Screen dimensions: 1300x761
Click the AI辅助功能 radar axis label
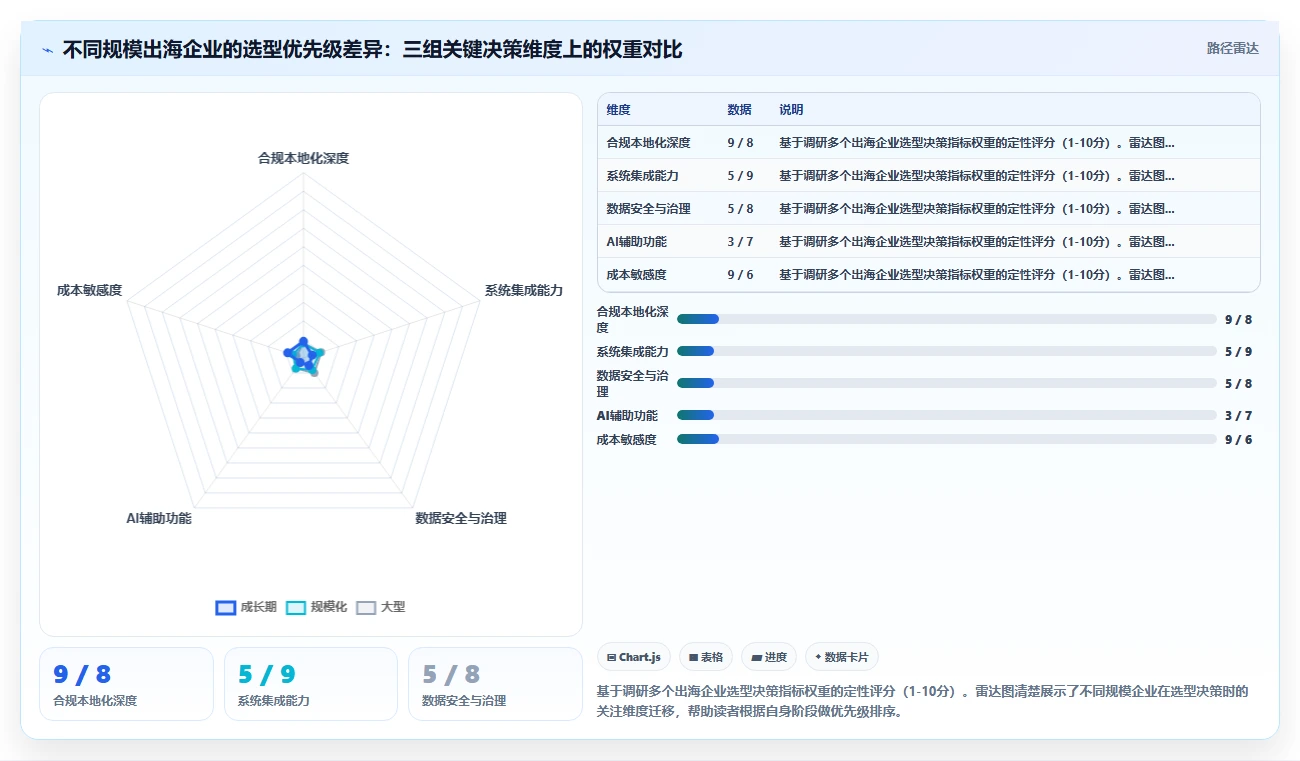click(159, 518)
